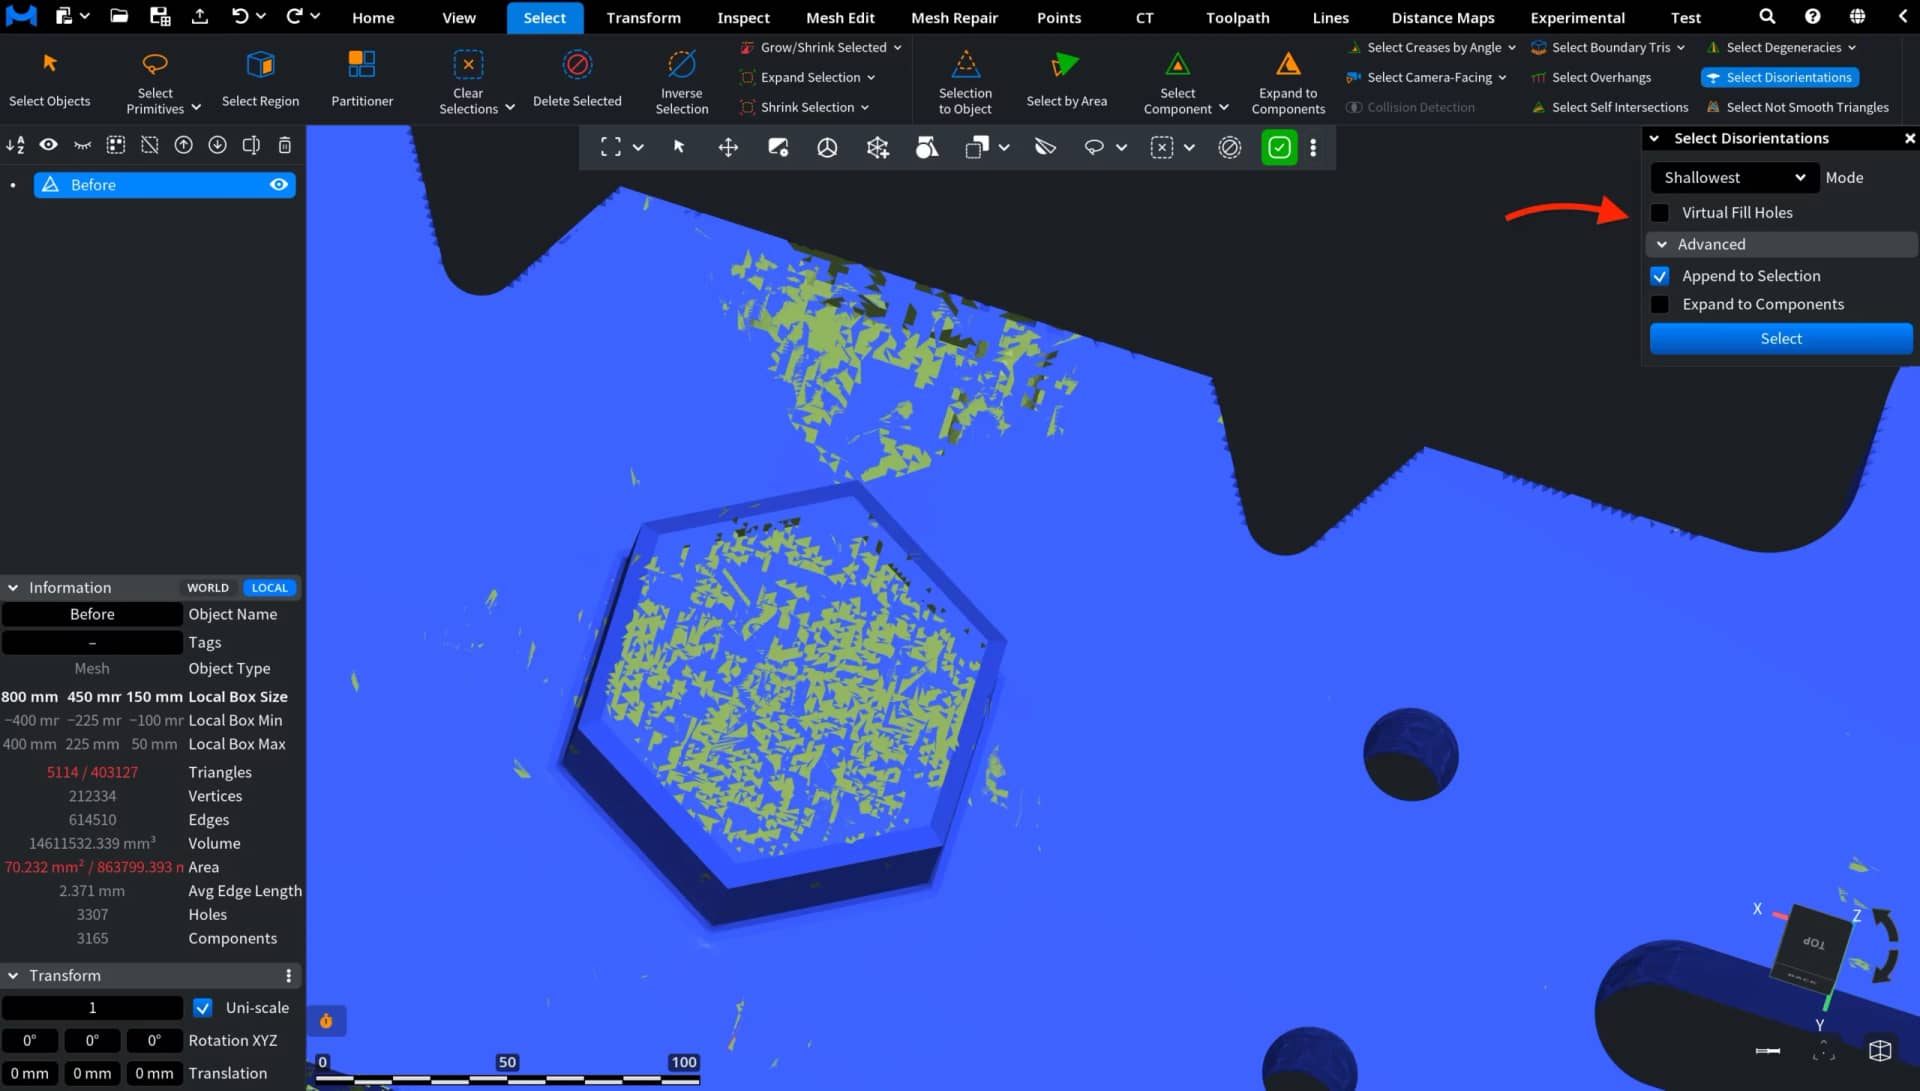Click the lasso icon in the viewport toolbar
Screen dimensions: 1920x1091
point(1094,148)
